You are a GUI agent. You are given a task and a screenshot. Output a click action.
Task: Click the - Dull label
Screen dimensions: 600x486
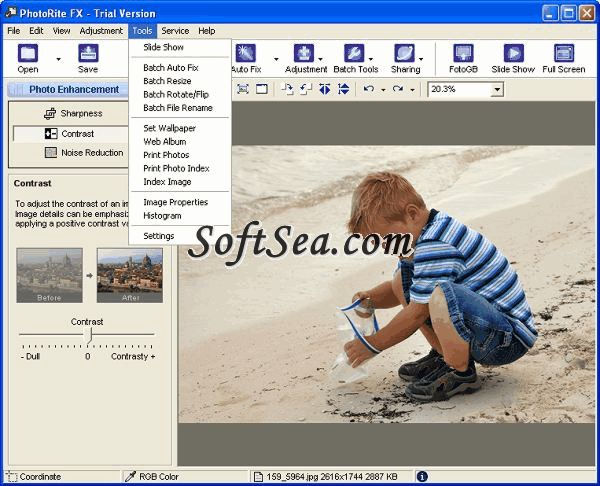click(31, 357)
